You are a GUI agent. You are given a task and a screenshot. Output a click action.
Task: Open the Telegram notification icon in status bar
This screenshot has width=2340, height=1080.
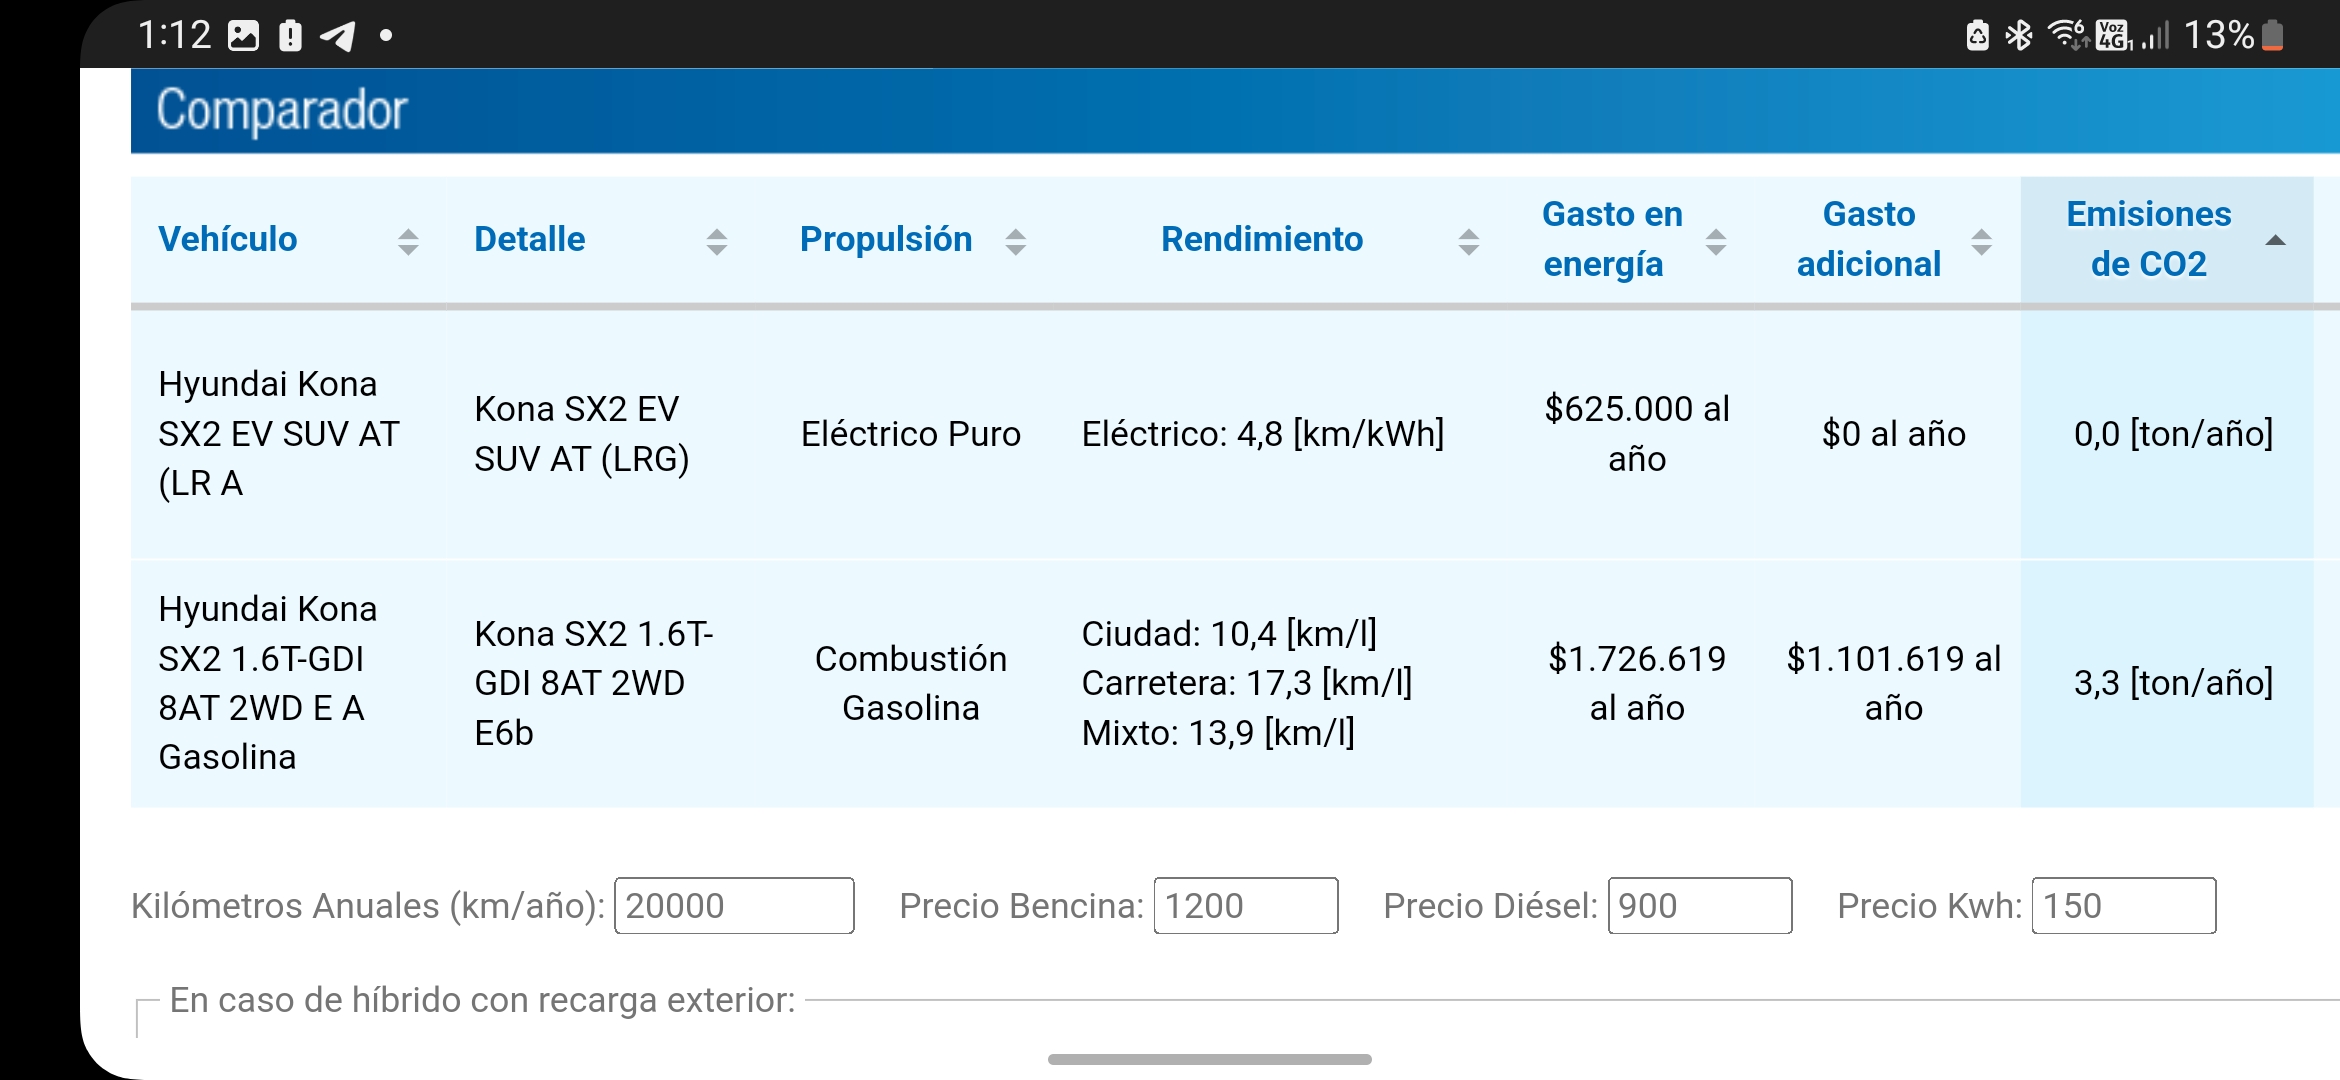337,37
